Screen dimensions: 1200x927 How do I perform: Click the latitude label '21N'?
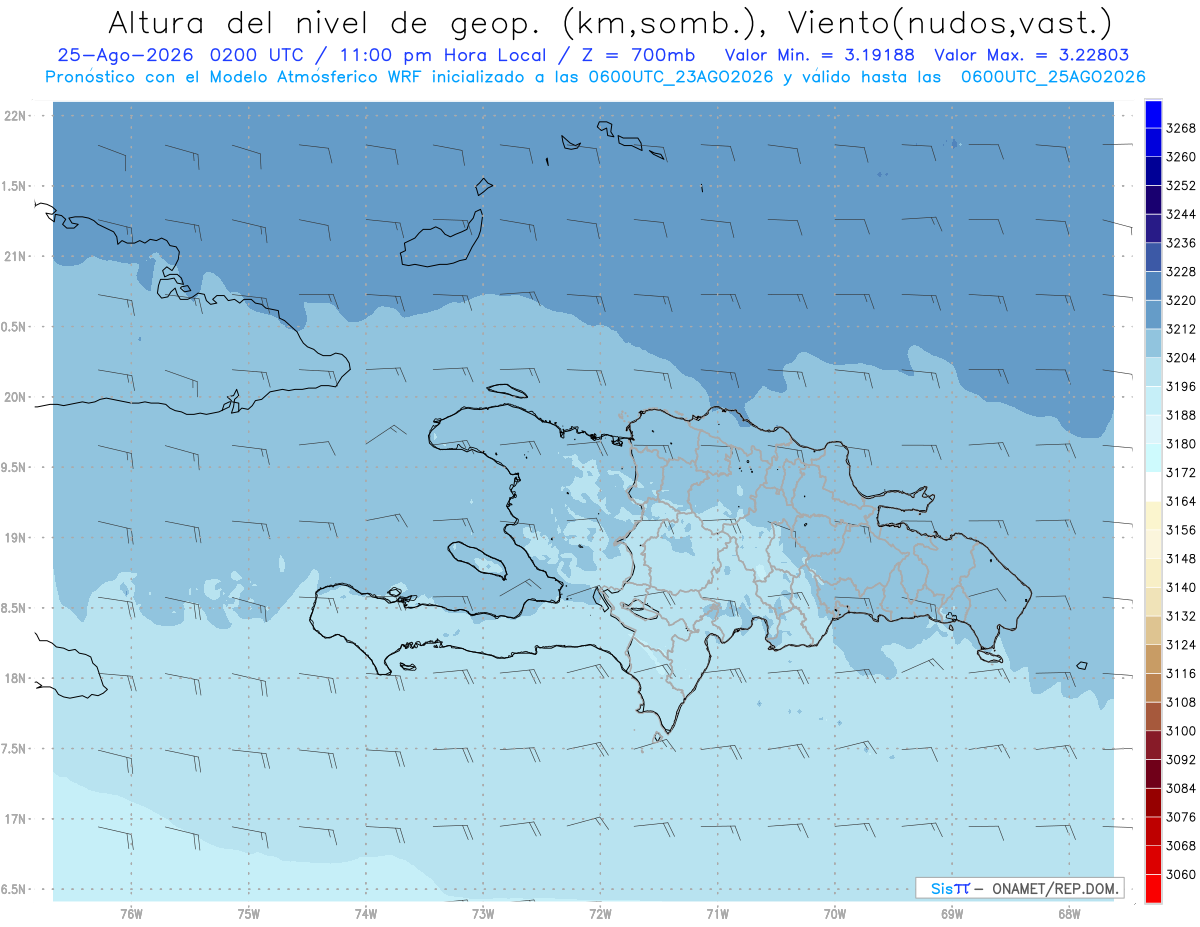click(x=16, y=257)
